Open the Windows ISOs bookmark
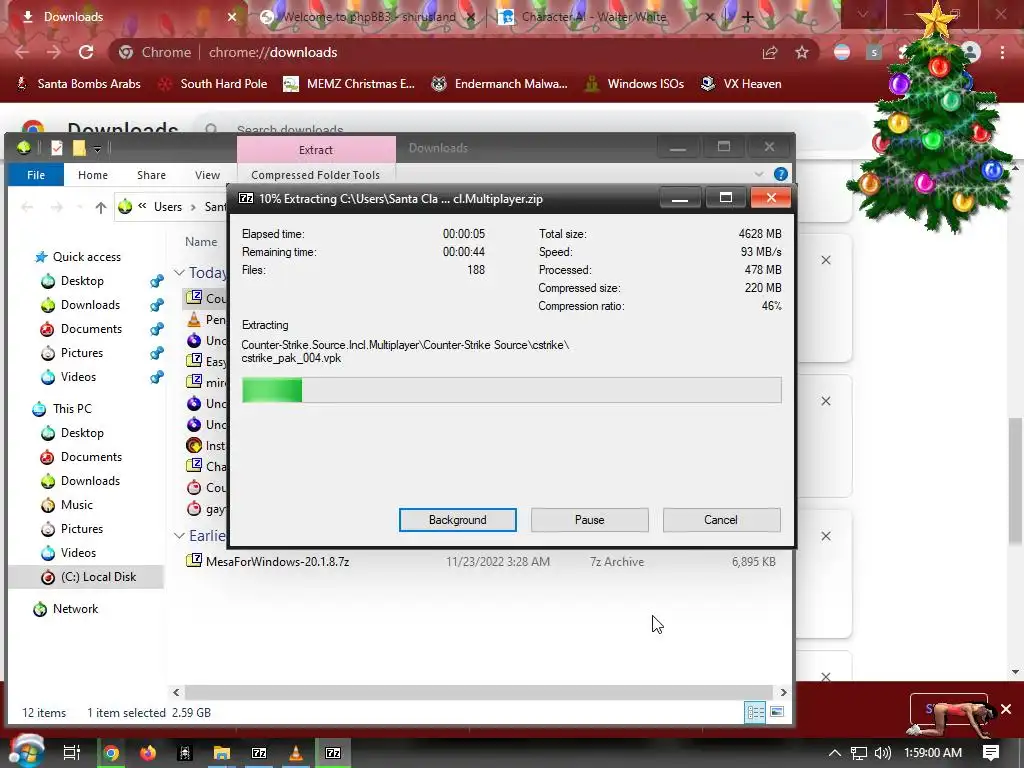 (634, 84)
